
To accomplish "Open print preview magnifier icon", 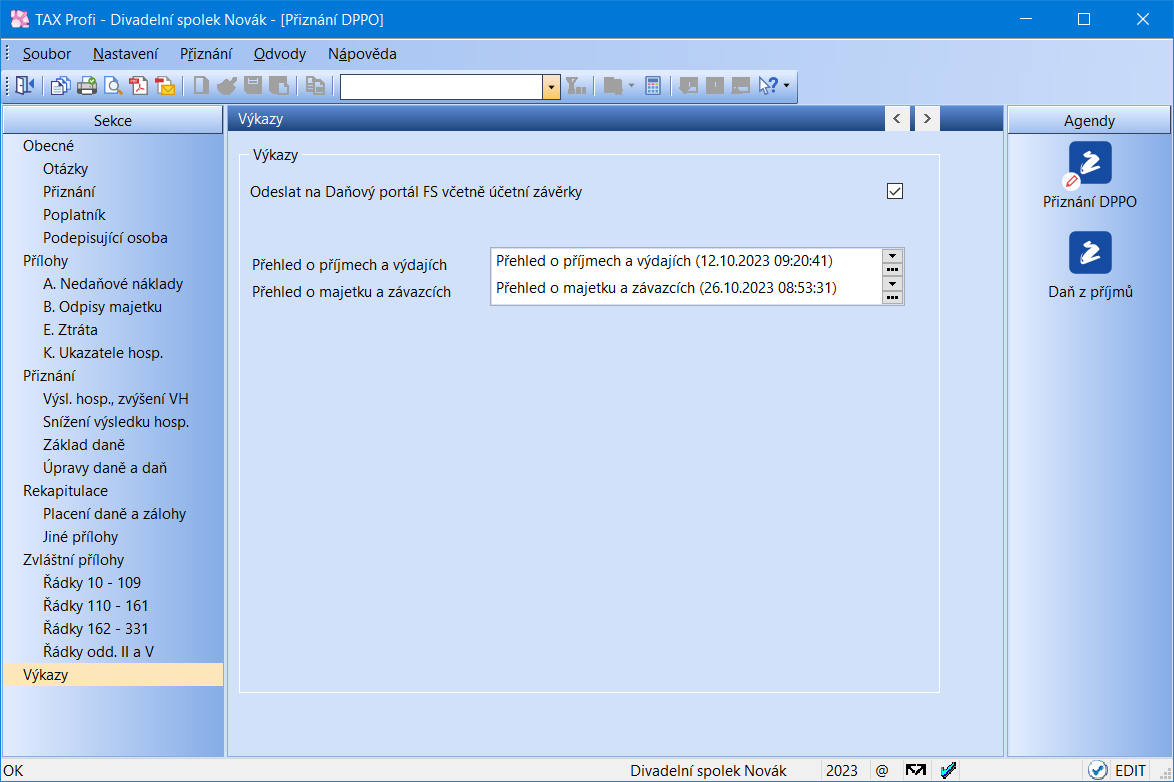I will 113,86.
